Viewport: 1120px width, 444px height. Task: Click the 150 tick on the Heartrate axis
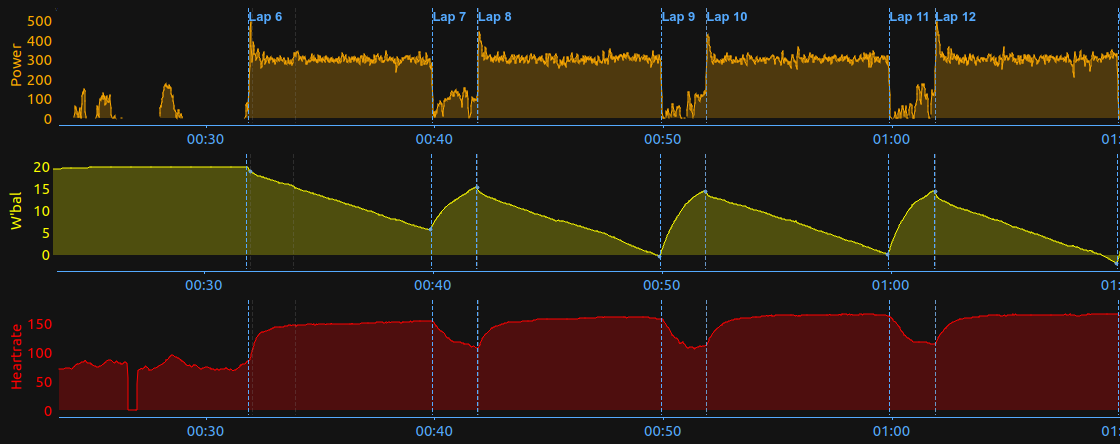coord(39,324)
